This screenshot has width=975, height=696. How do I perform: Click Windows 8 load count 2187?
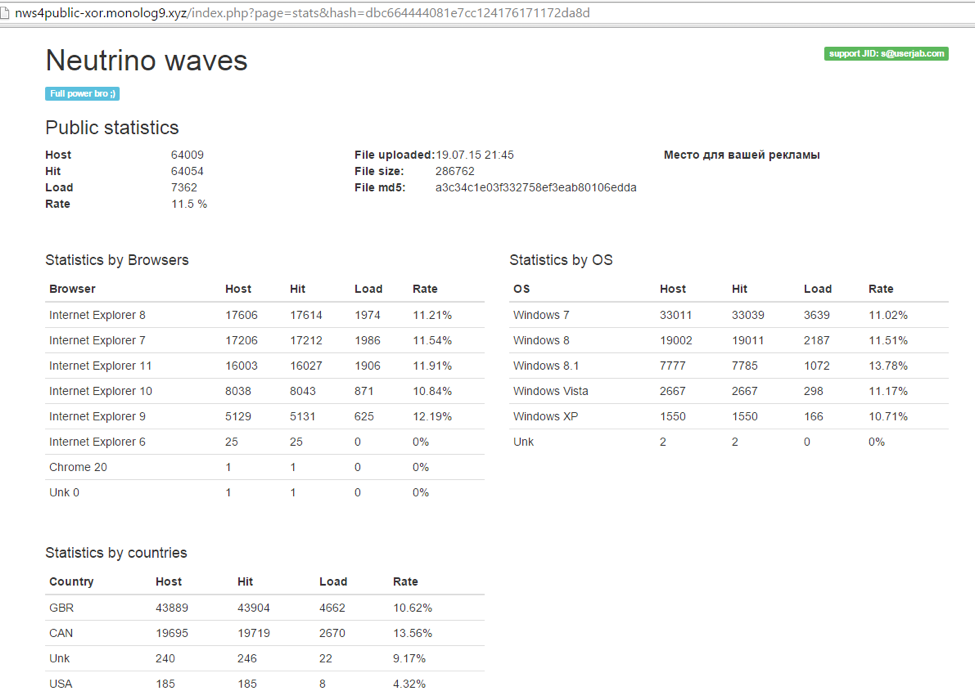pos(816,340)
